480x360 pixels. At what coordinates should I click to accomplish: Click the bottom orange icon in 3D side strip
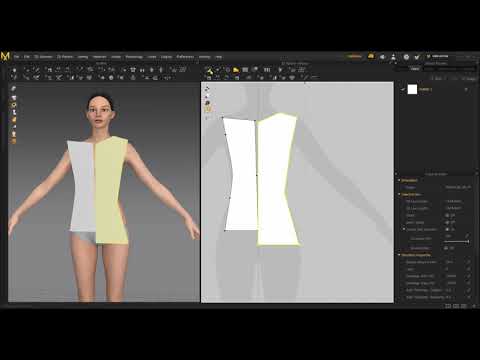coord(14,141)
